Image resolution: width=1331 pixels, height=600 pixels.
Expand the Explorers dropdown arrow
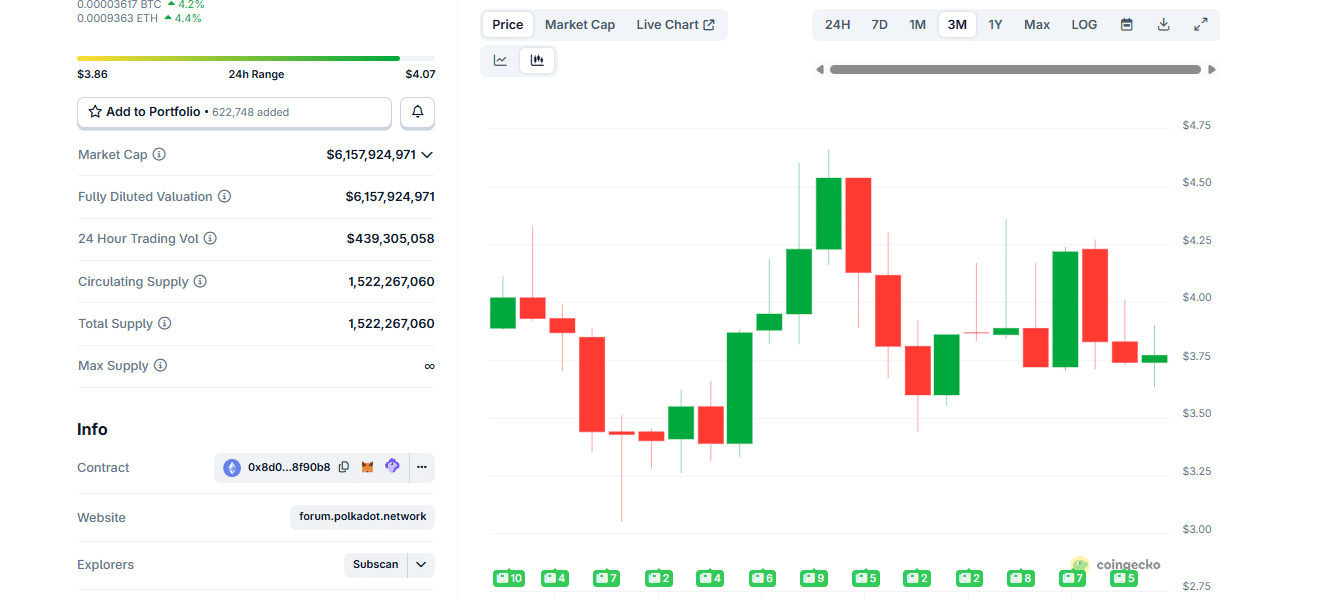click(x=422, y=565)
